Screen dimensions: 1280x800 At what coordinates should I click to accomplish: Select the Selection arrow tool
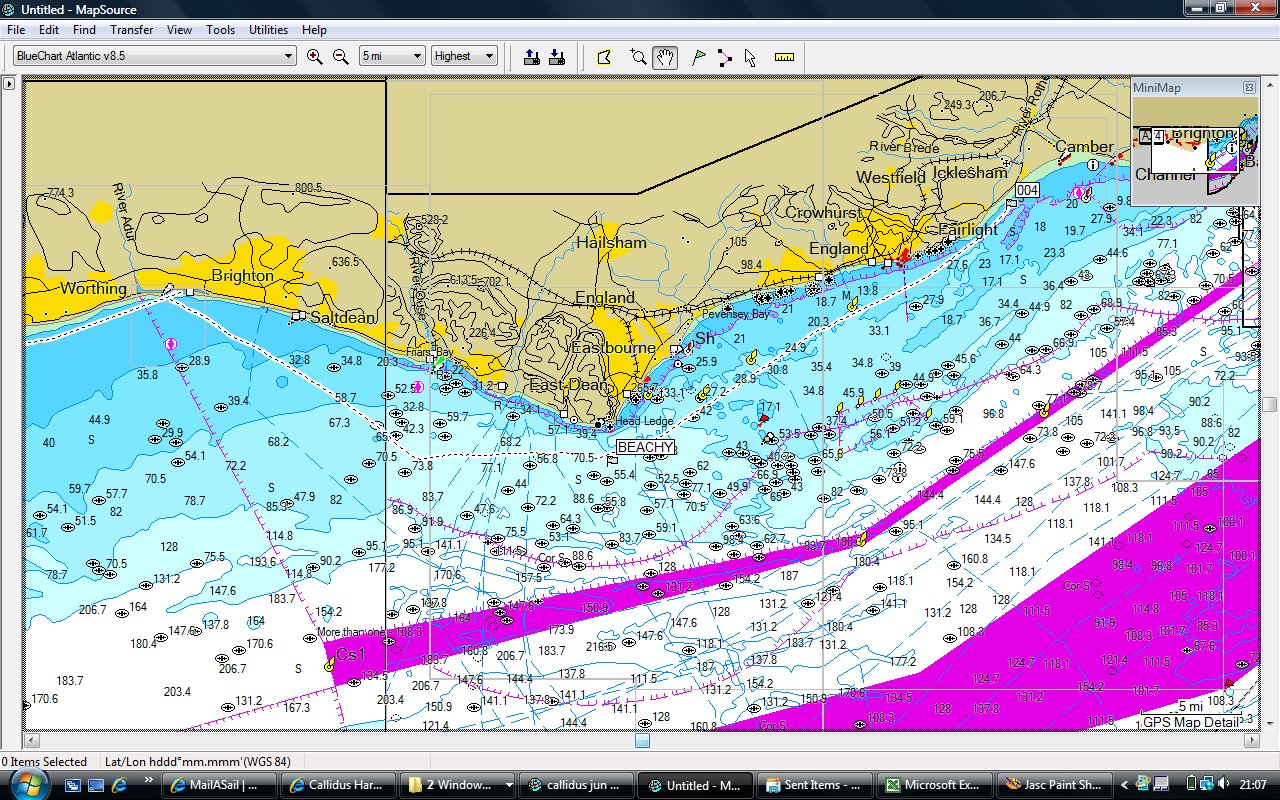pyautogui.click(x=750, y=57)
